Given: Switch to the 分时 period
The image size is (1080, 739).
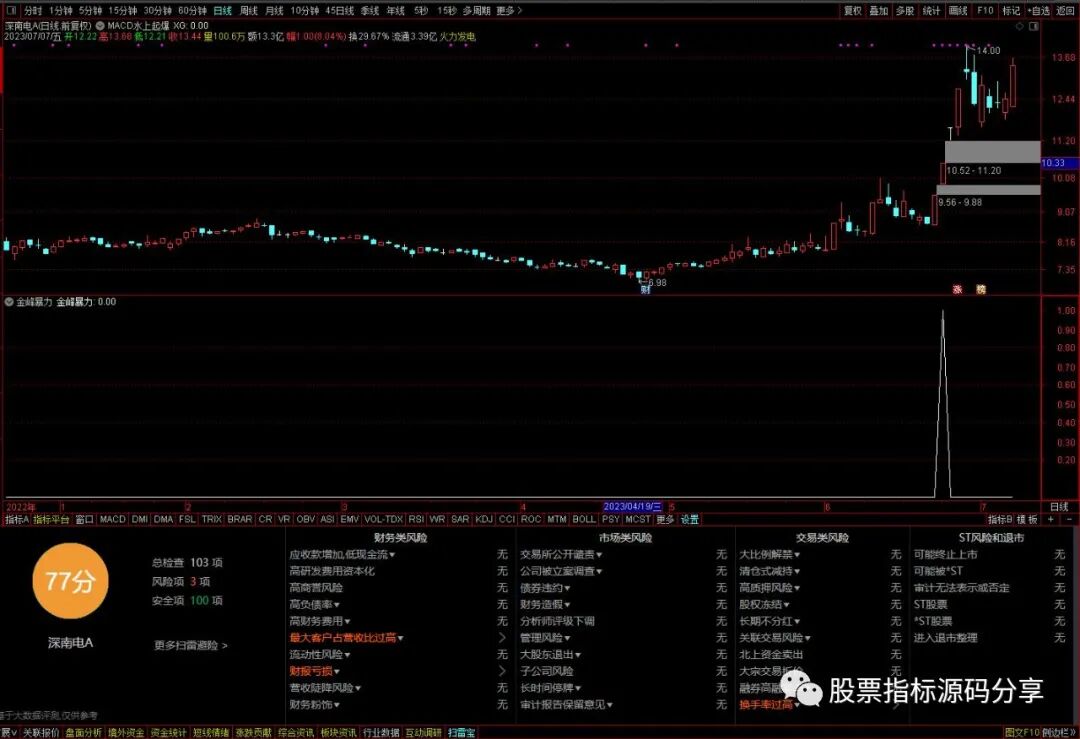Looking at the screenshot, I should (33, 10).
